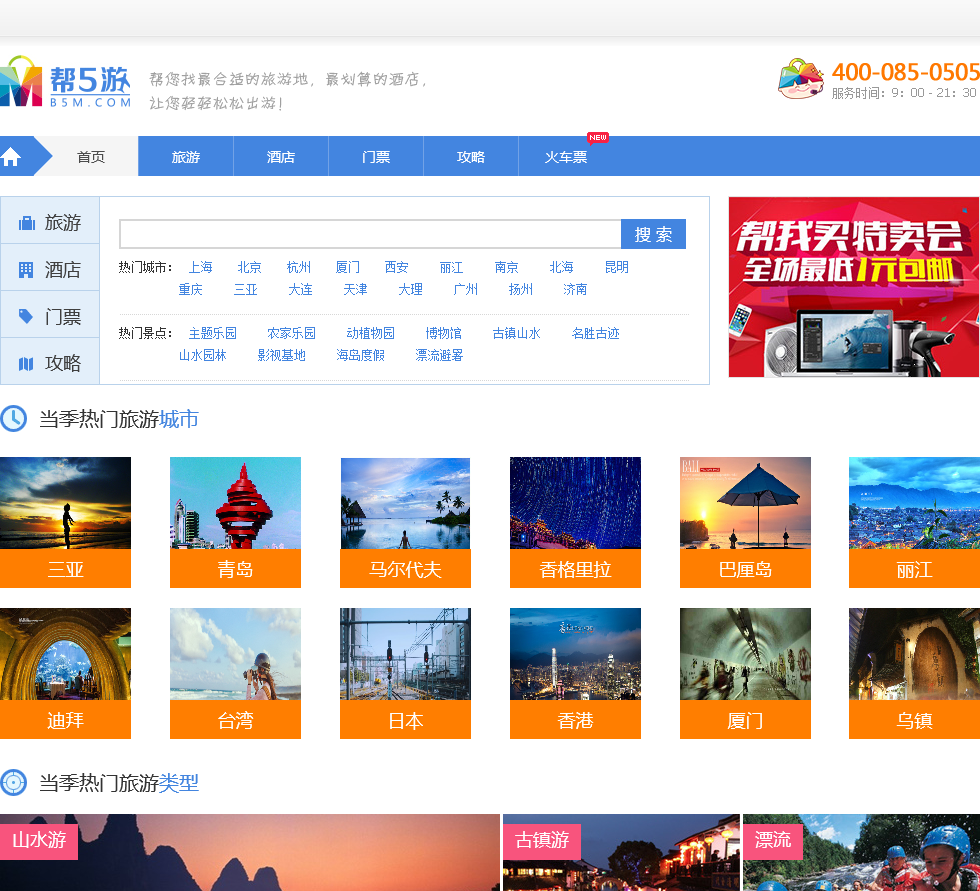Open the 日本 destination card
The width and height of the screenshot is (980, 891).
click(x=406, y=674)
